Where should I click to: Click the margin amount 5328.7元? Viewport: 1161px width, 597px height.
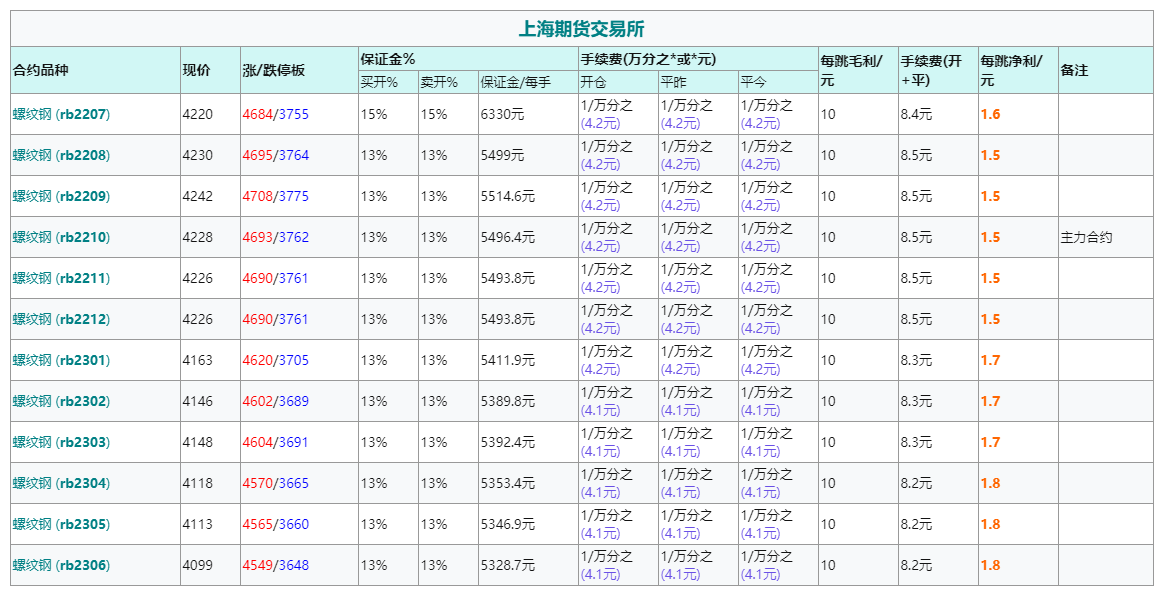click(x=508, y=565)
